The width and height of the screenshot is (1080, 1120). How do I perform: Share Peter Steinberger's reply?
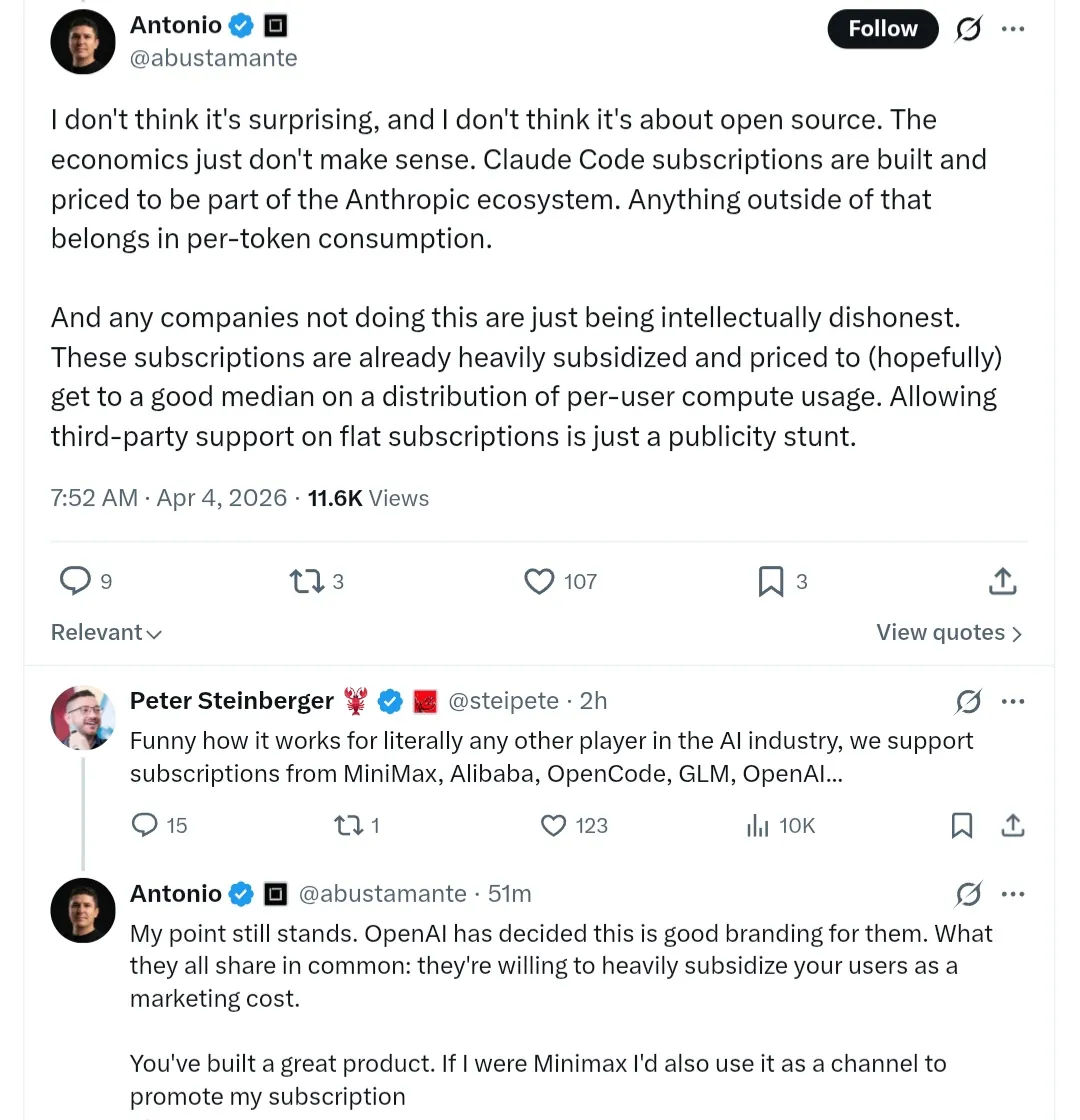(1012, 825)
